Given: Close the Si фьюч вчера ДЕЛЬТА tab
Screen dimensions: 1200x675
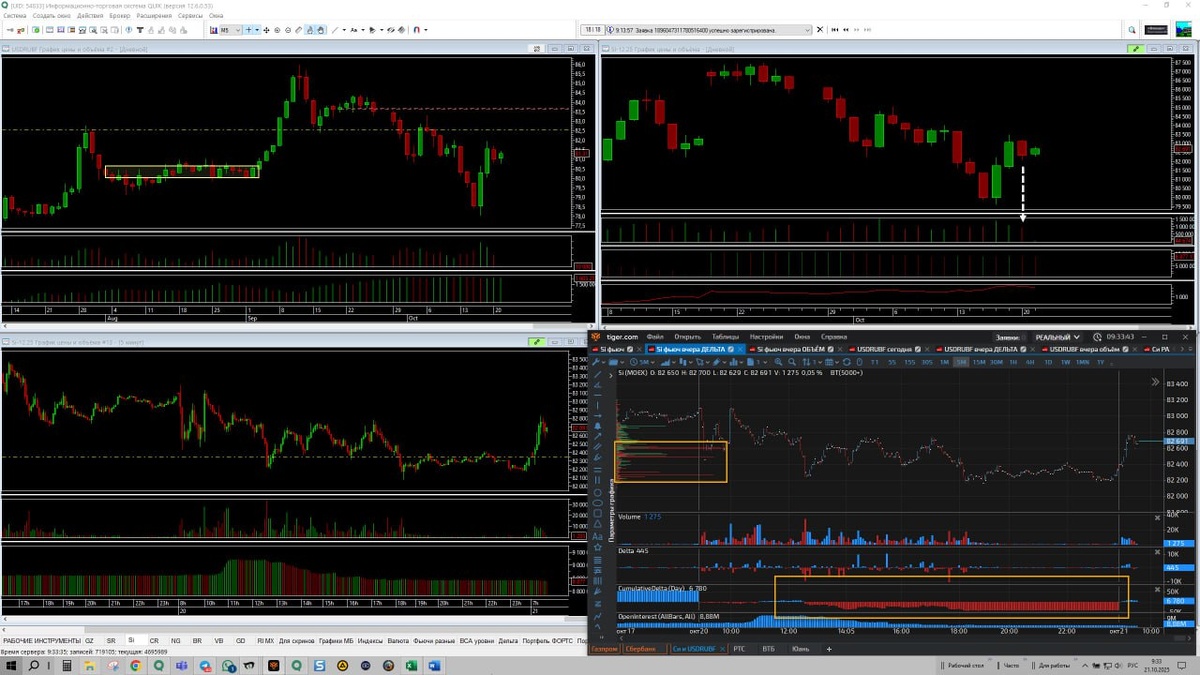Looking at the screenshot, I should coord(739,349).
